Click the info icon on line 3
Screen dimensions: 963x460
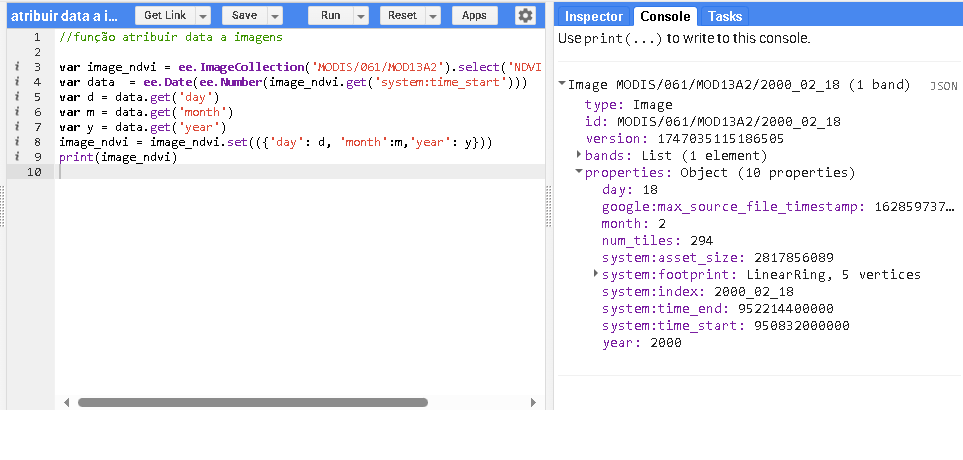point(19,67)
